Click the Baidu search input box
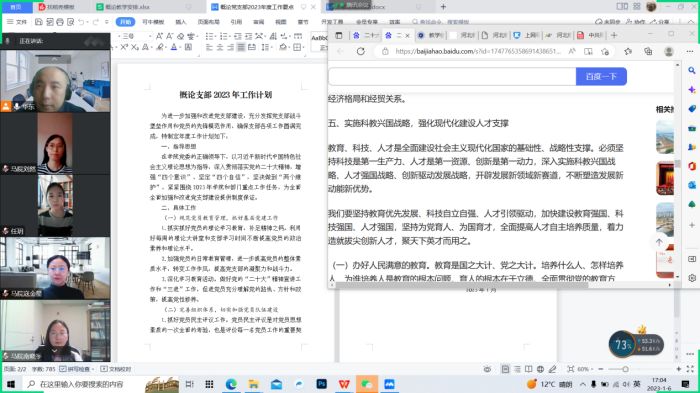Image resolution: width=700 pixels, height=393 pixels. [x=452, y=77]
